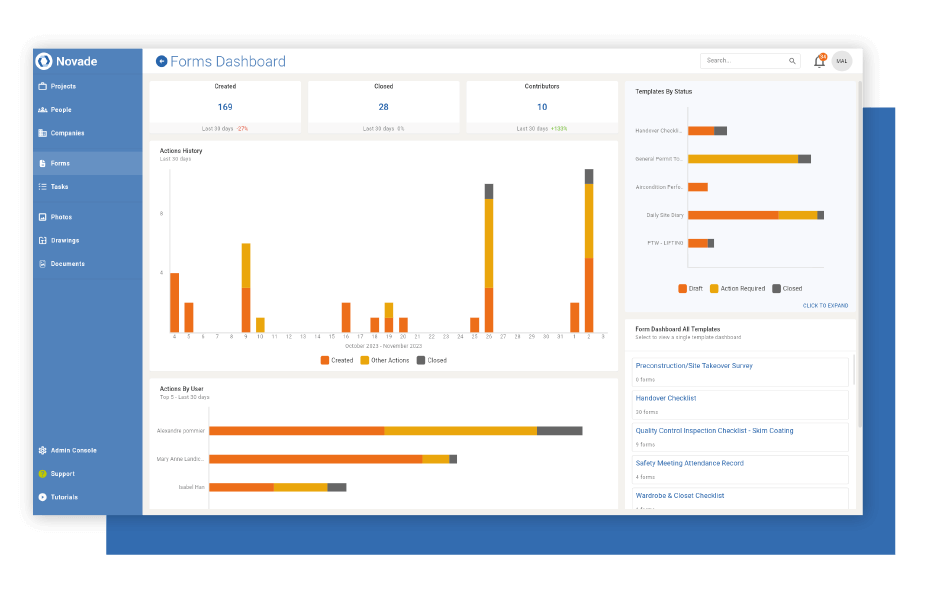Go back using the Forms Dashboard back arrow
Viewport: 930px width, 600px height.
161,60
